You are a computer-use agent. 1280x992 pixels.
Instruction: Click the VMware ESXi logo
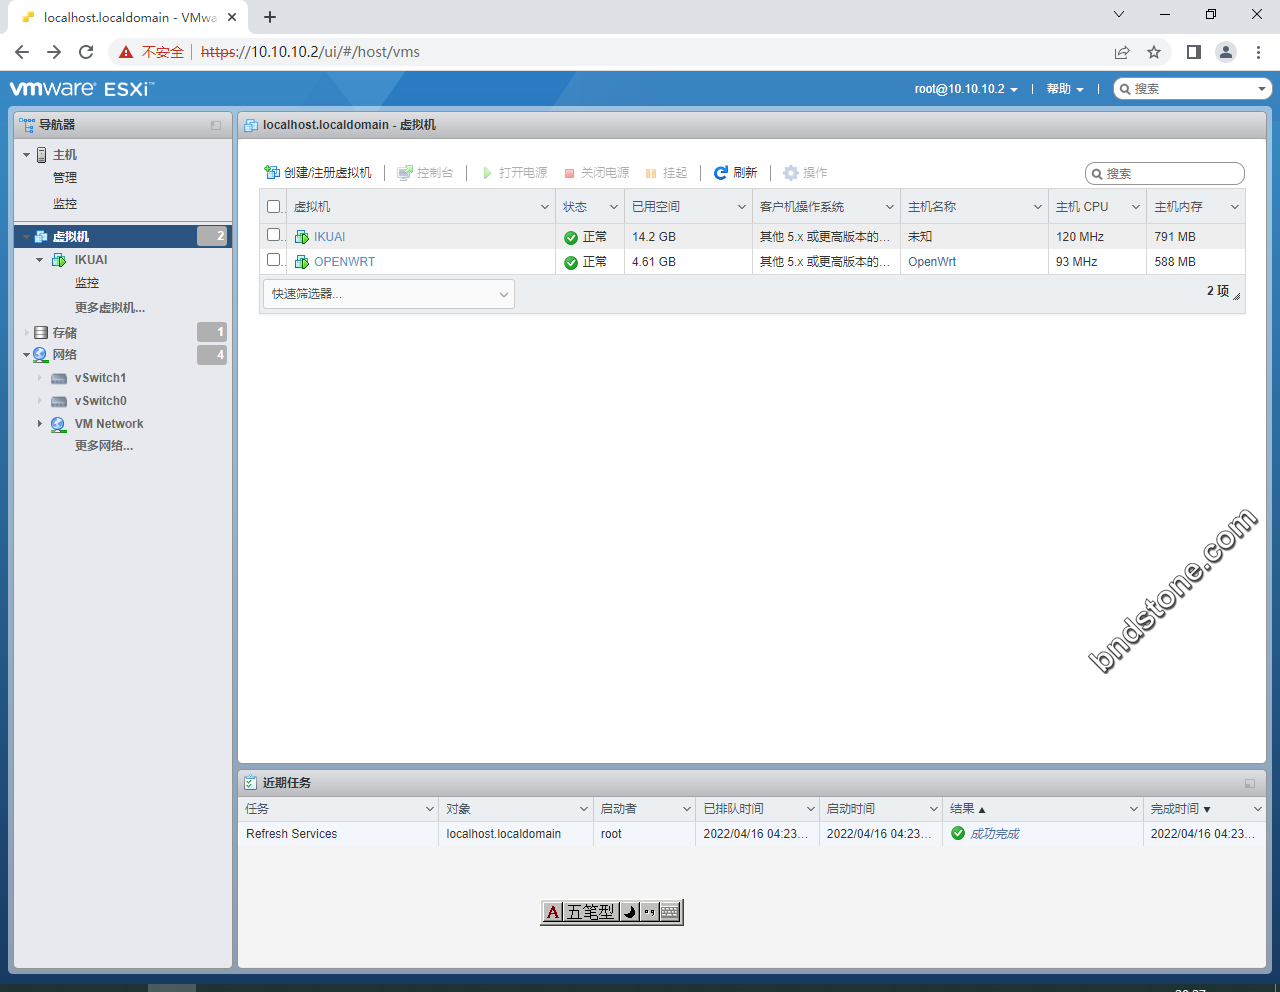(x=82, y=89)
